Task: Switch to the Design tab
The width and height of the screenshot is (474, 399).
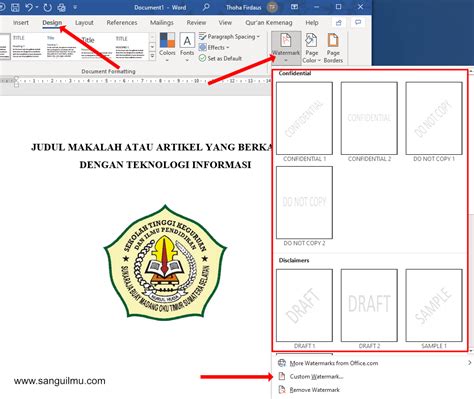Action: pyautogui.click(x=52, y=23)
